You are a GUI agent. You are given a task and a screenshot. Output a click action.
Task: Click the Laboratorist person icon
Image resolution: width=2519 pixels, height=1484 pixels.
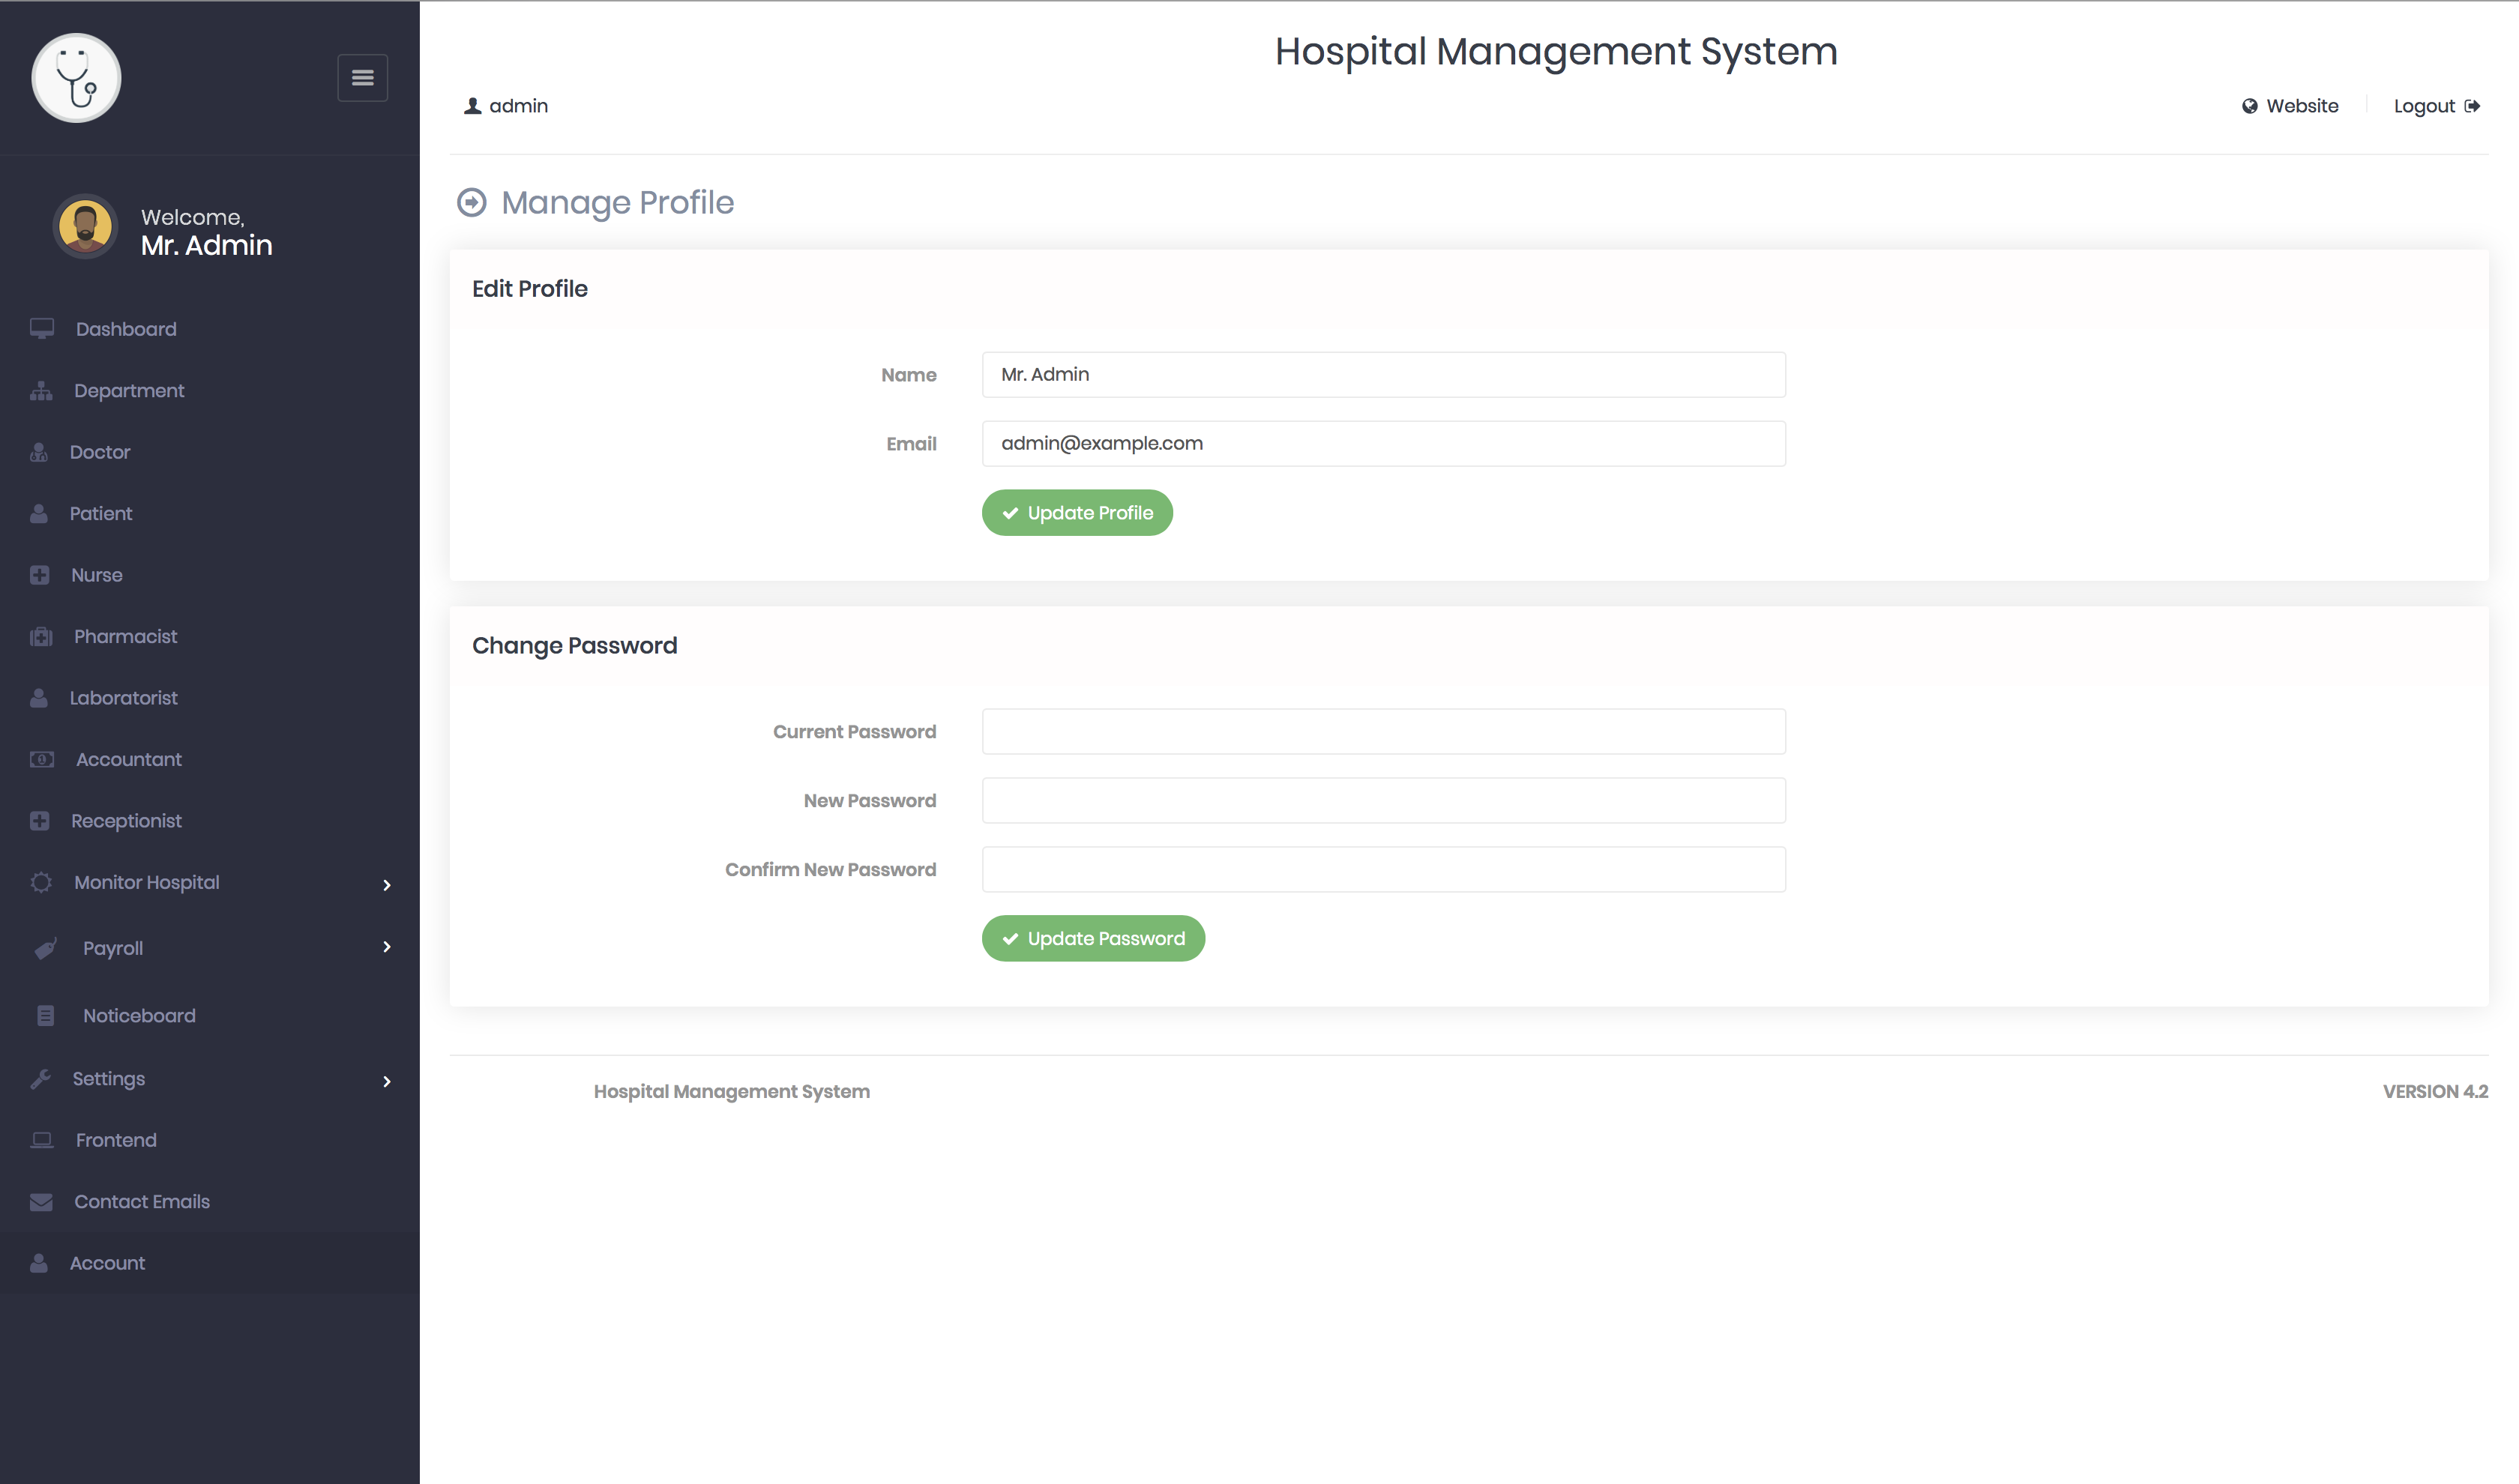39,698
